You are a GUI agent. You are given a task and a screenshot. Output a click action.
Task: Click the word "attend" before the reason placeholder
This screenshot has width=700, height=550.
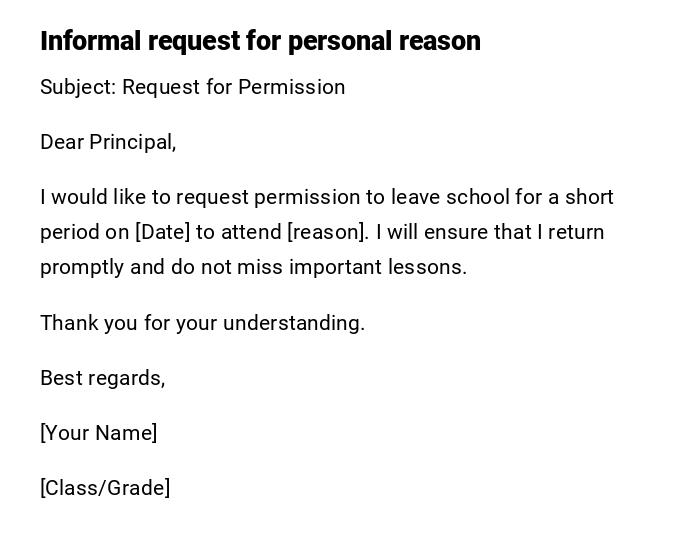coord(251,232)
